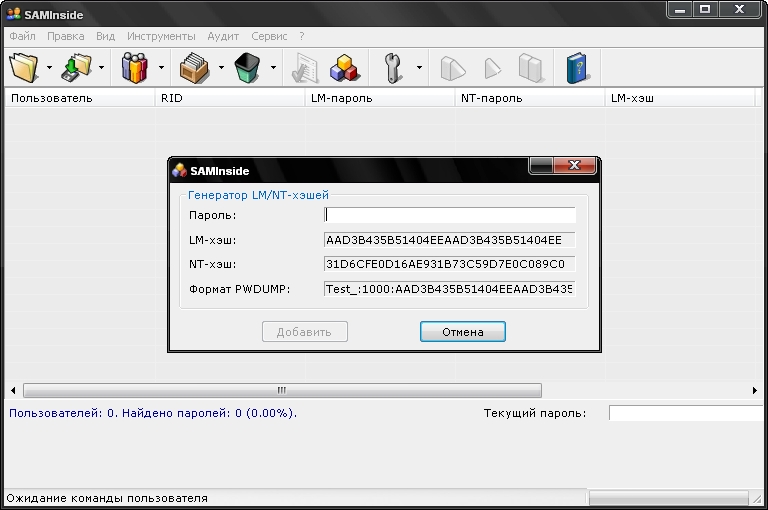
Task: Open the Сервис menu
Action: click(269, 36)
